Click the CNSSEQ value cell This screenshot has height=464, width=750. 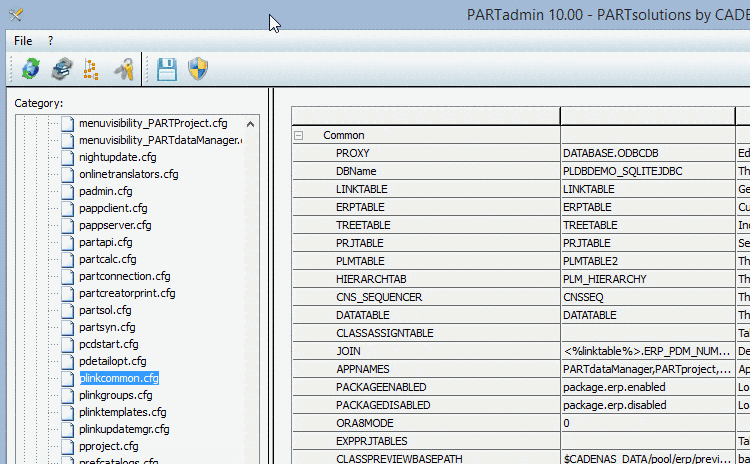coord(648,298)
